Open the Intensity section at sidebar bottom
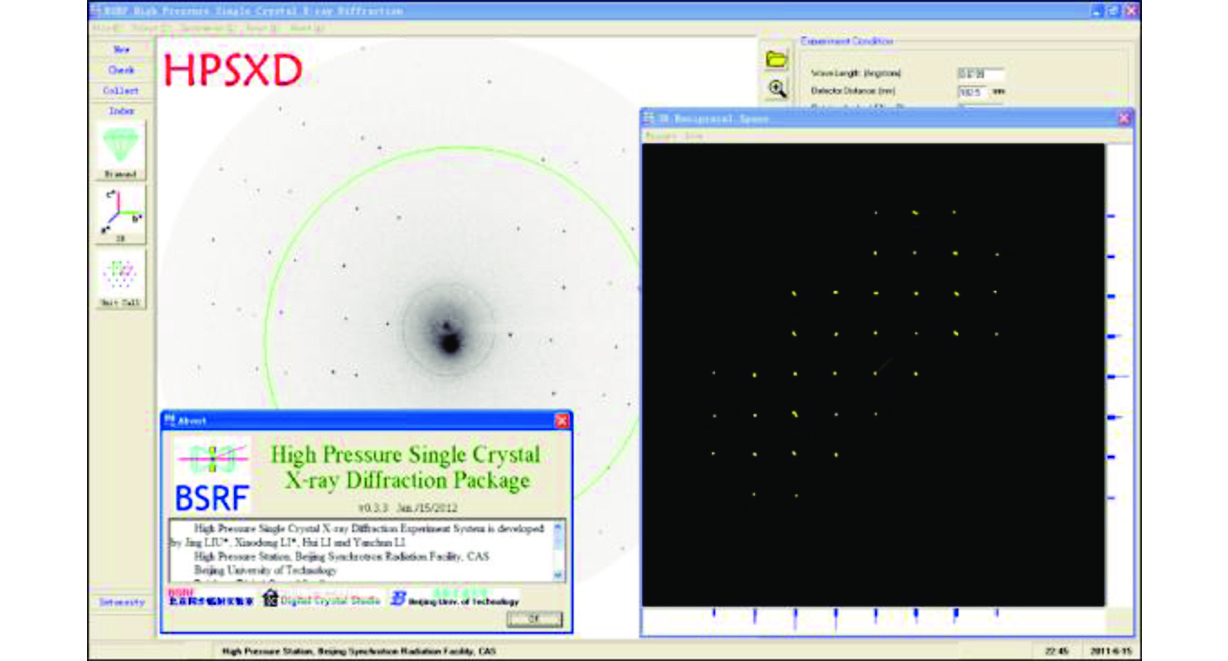 121,602
